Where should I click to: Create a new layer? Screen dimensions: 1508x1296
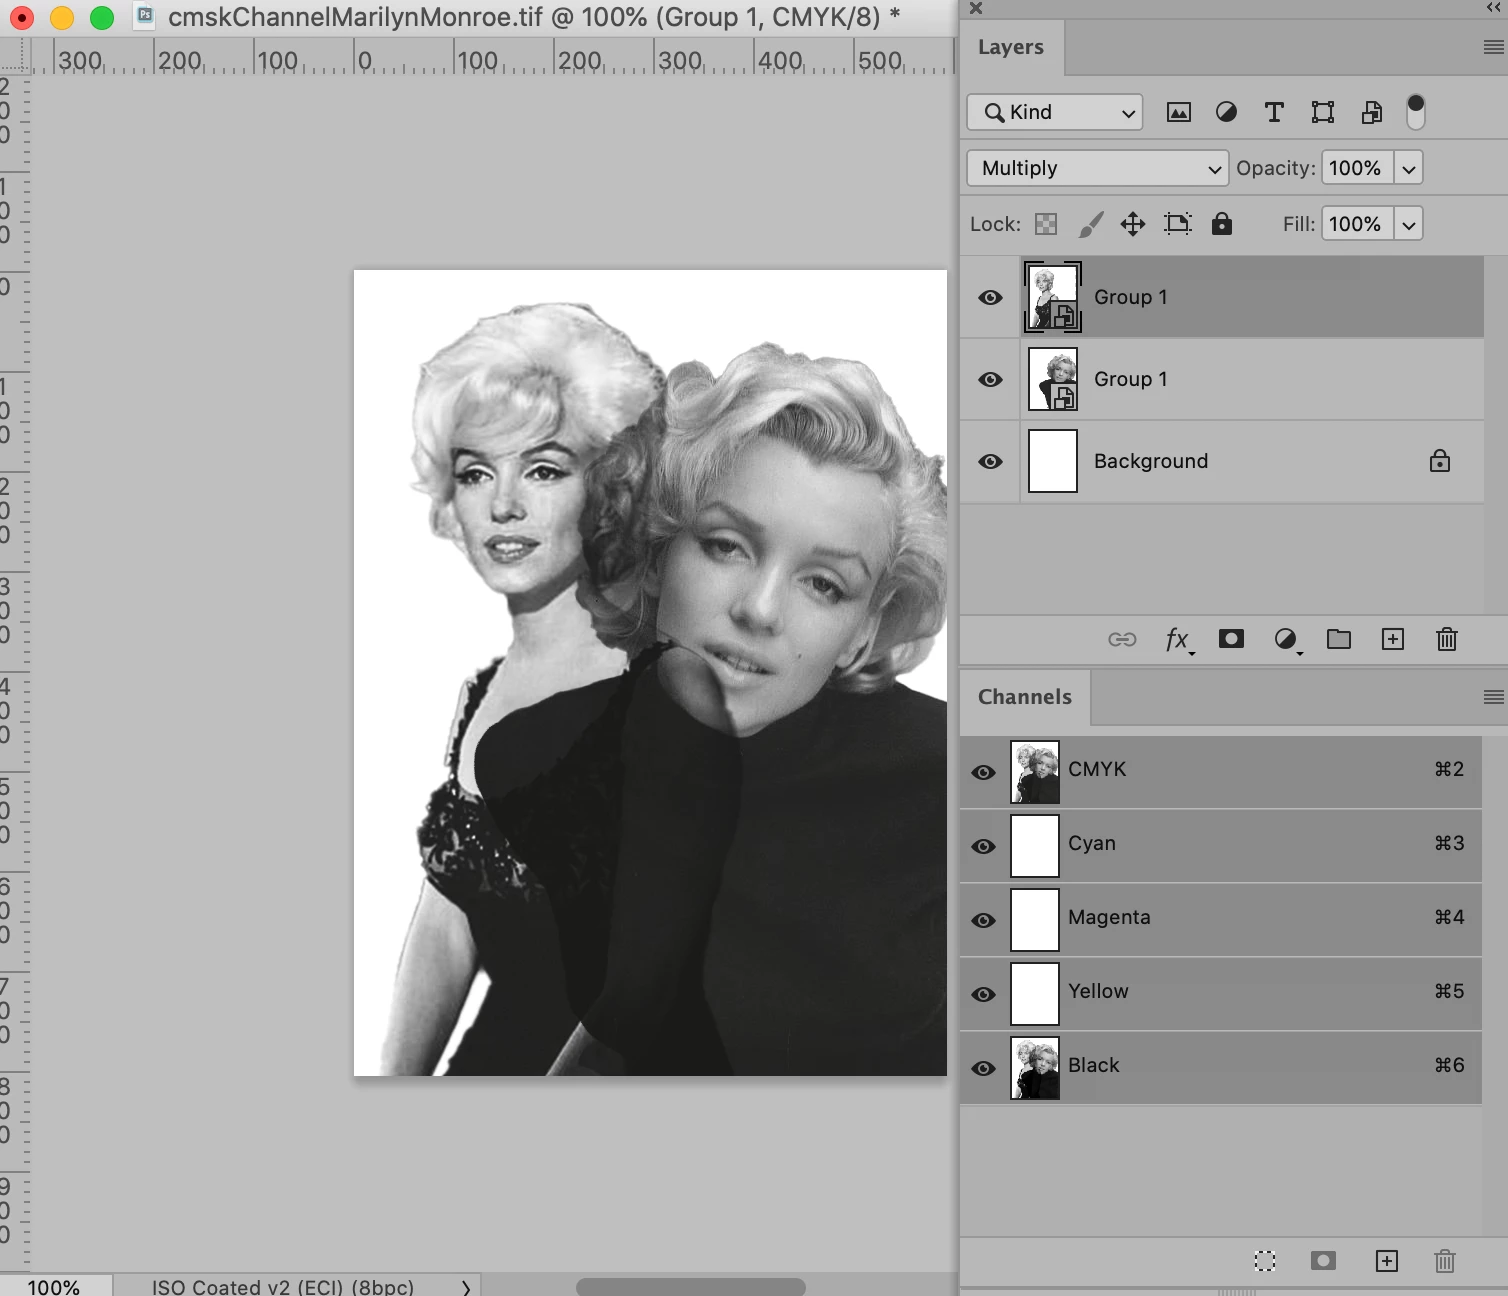[x=1393, y=639]
